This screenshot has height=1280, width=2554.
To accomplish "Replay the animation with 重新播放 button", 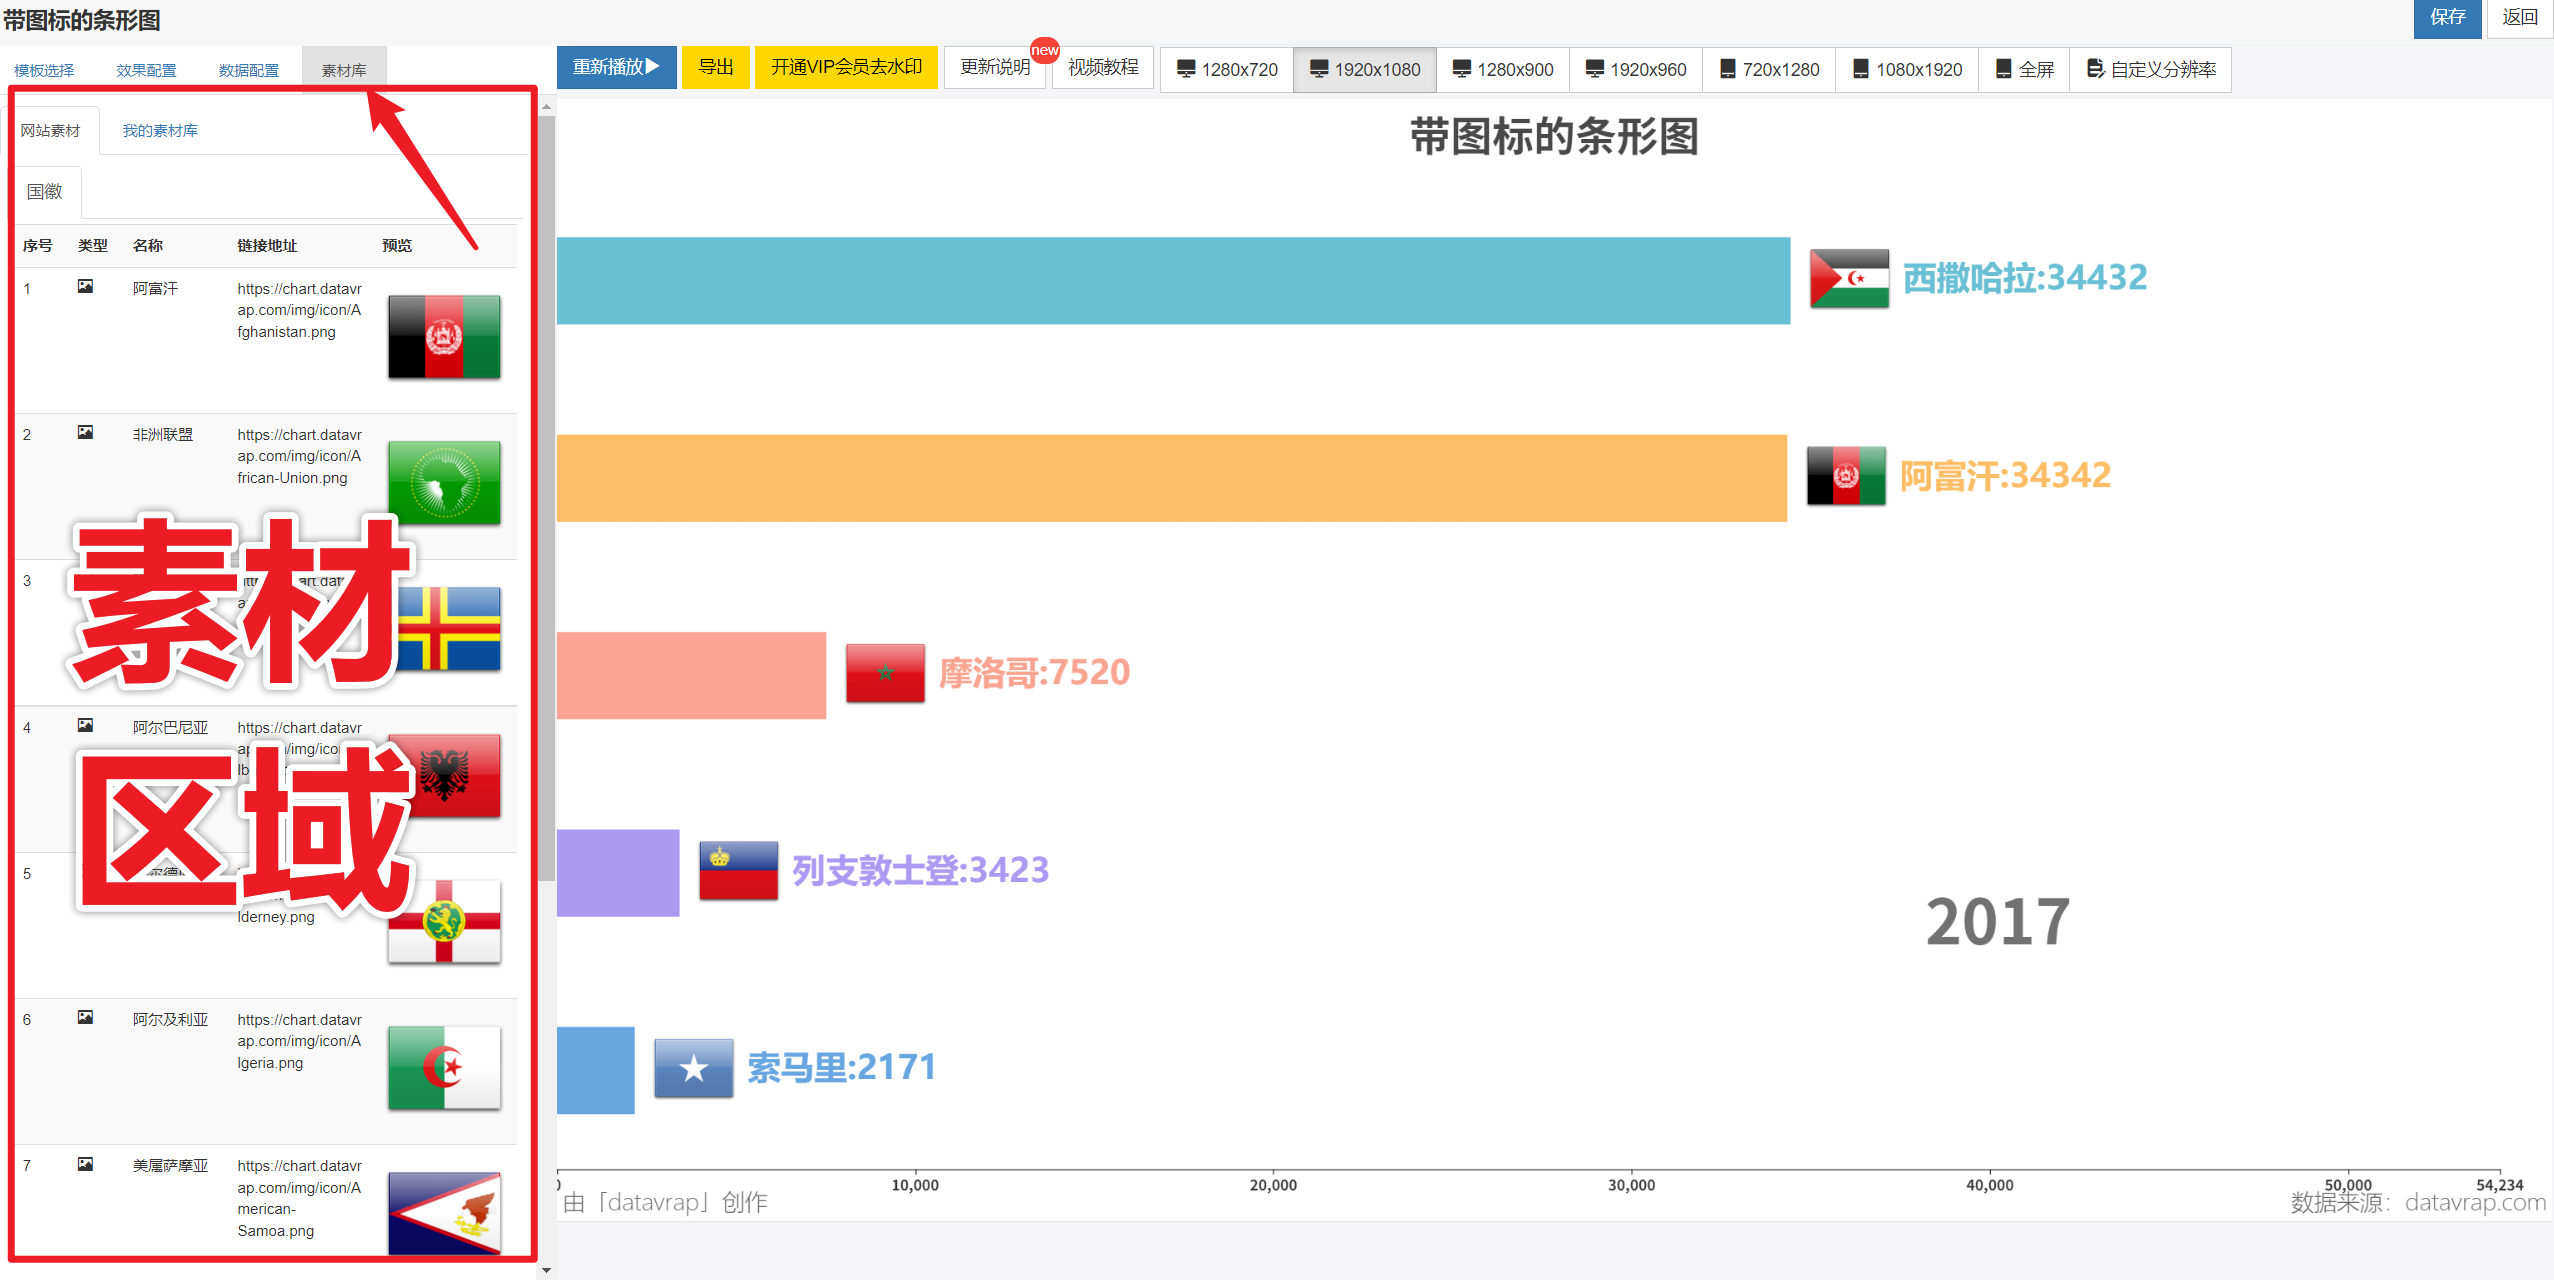I will 616,67.
